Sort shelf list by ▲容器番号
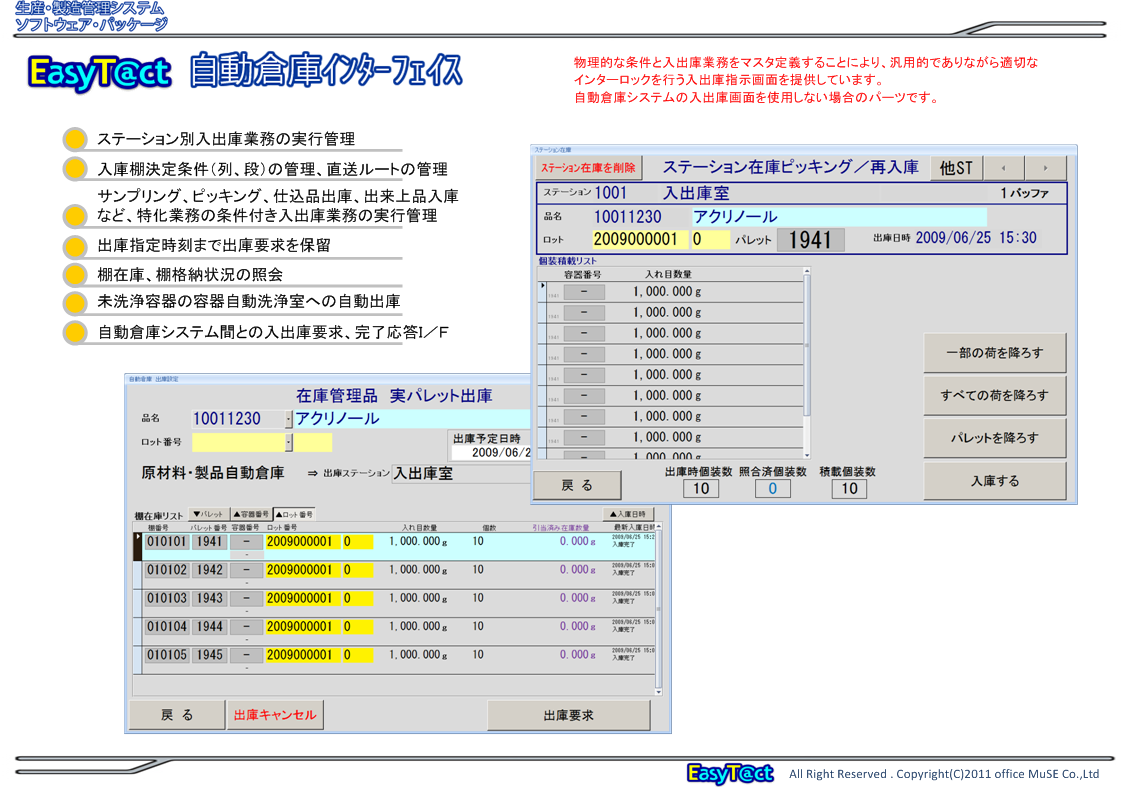Viewport: 1124px width, 789px height. tap(251, 515)
